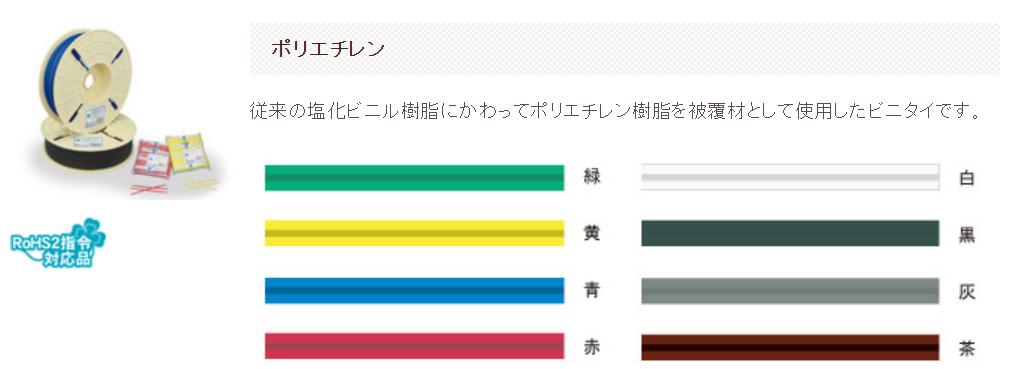Click the 灰 label text
The image size is (1018, 369).
[967, 291]
